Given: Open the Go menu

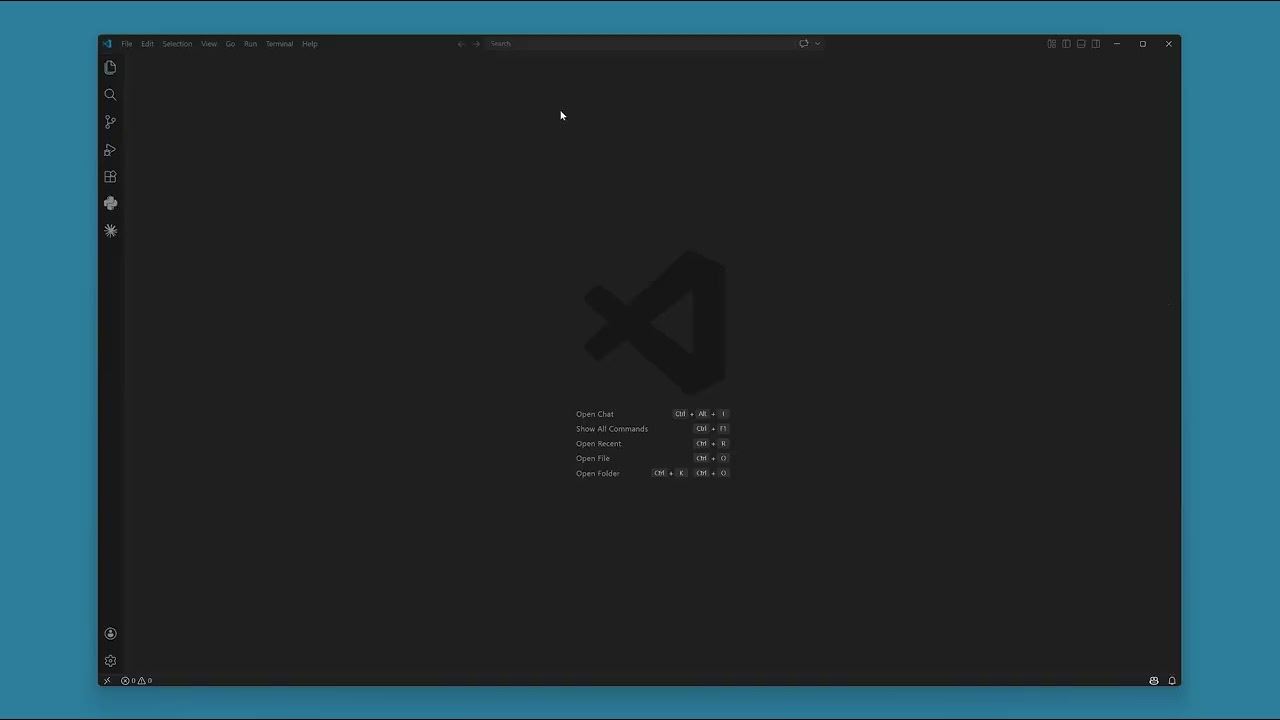Looking at the screenshot, I should (230, 44).
